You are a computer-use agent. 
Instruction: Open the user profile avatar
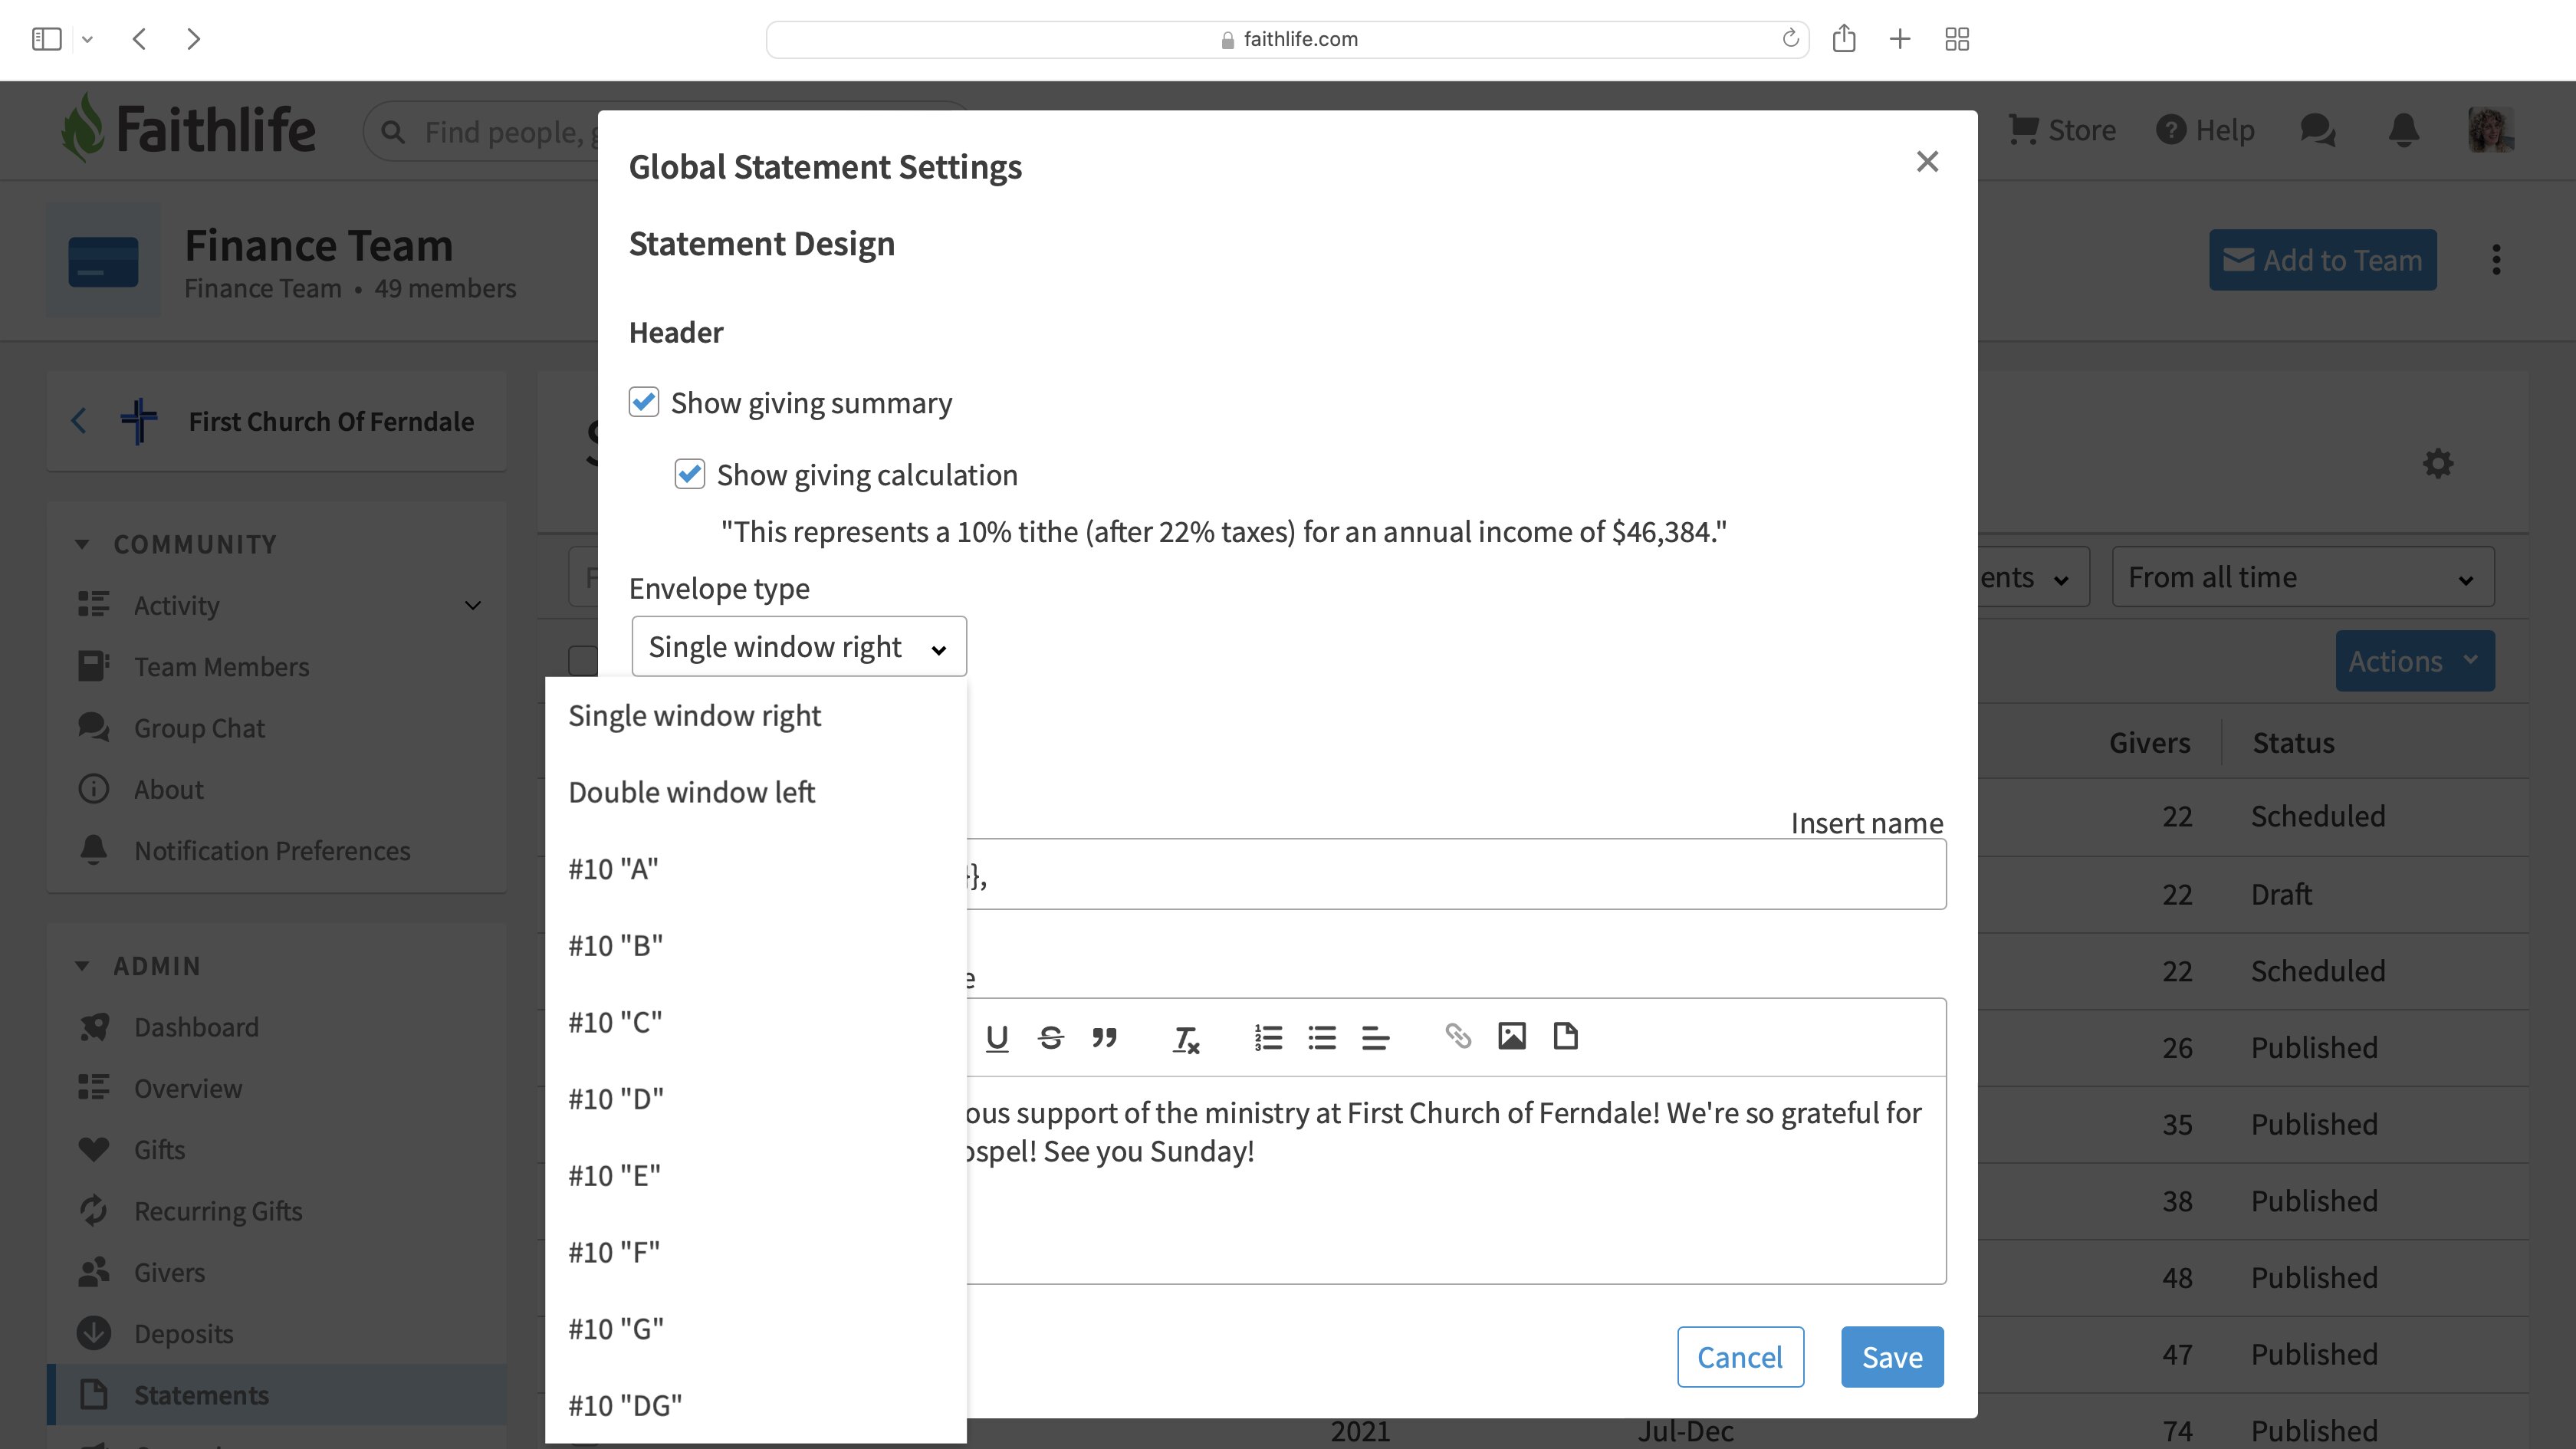(2490, 130)
